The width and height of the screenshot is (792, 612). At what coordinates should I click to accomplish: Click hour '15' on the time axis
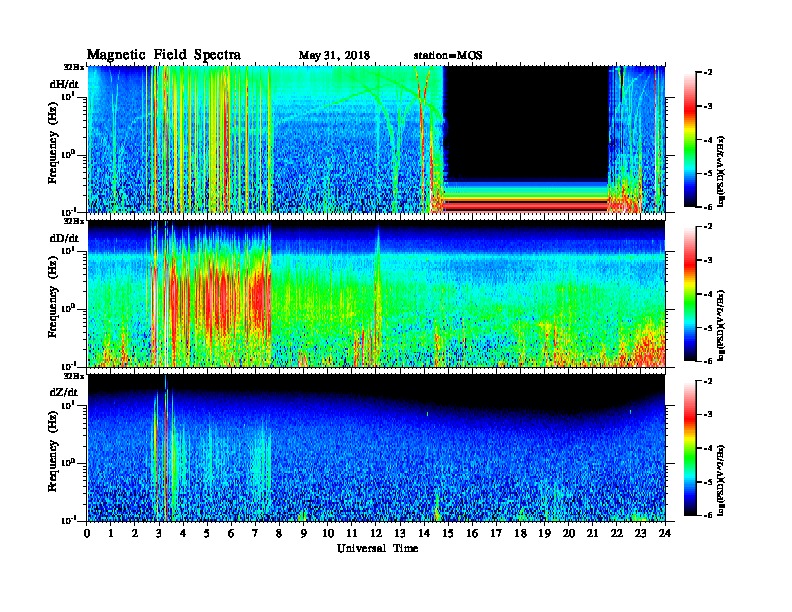pyautogui.click(x=448, y=533)
